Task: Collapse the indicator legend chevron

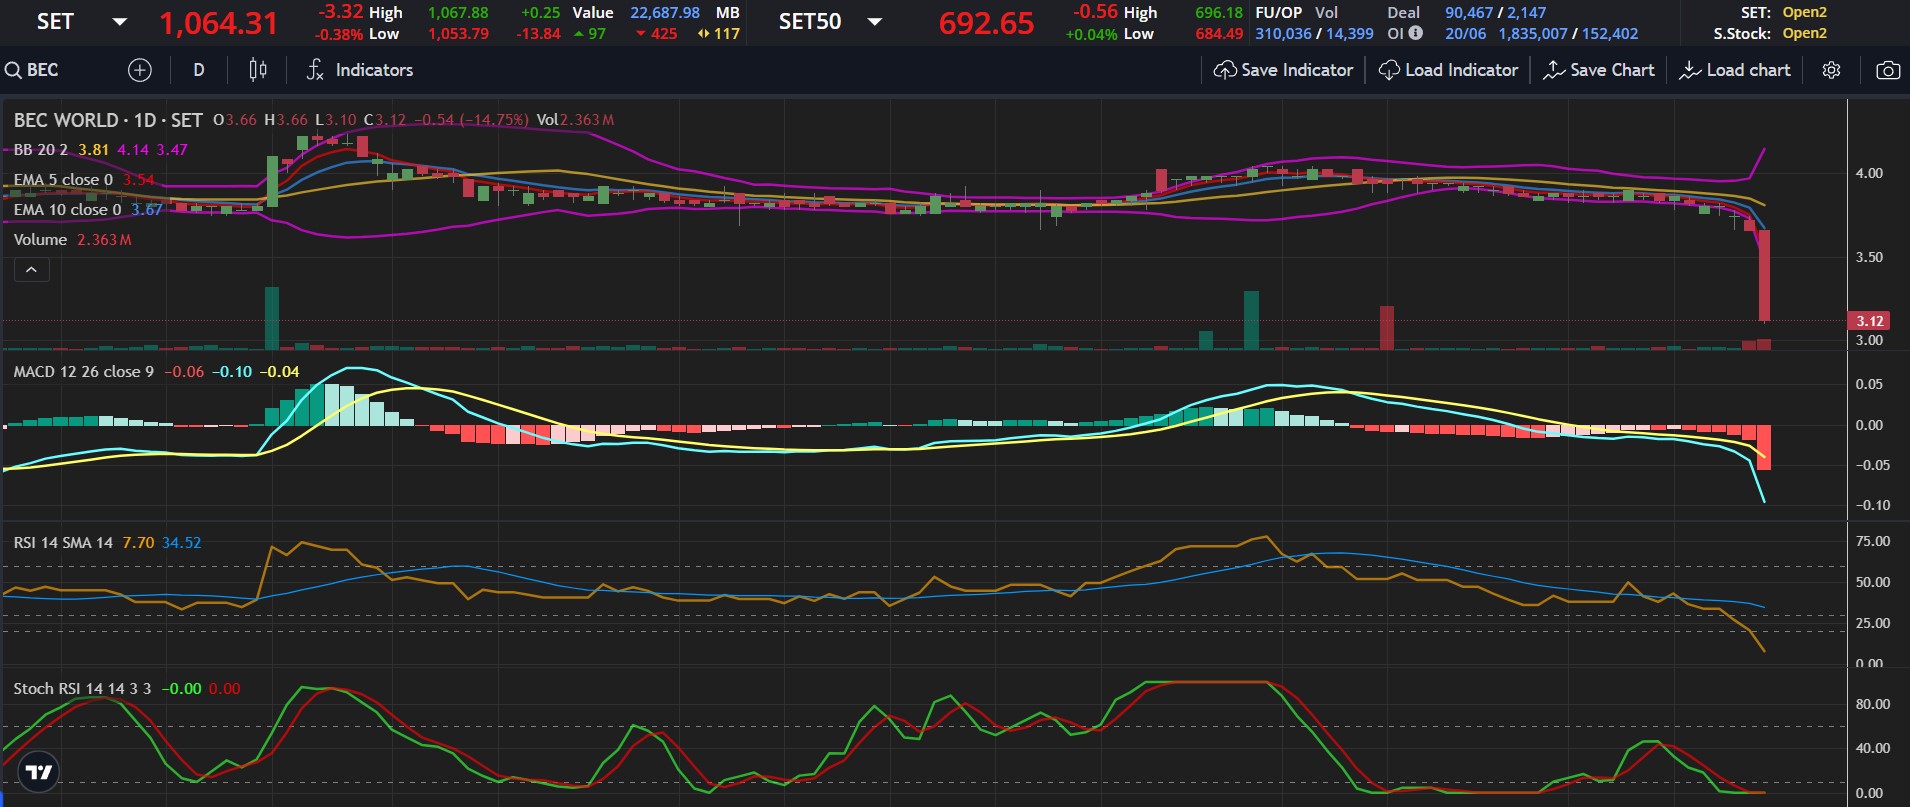Action: 31,270
